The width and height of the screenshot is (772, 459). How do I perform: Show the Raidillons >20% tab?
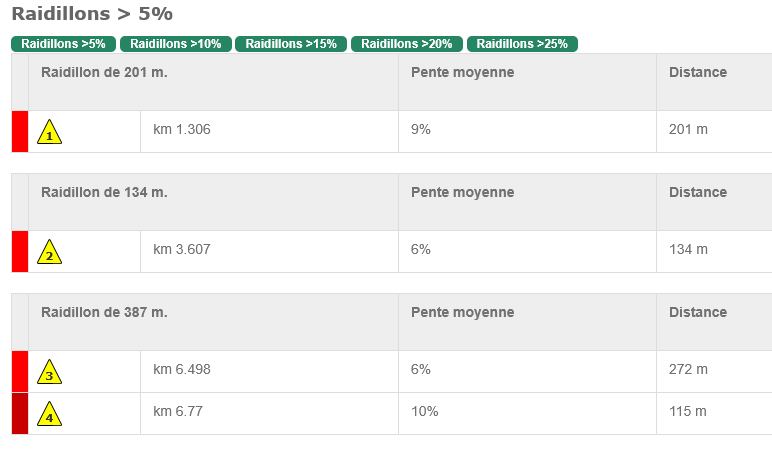pyautogui.click(x=407, y=44)
